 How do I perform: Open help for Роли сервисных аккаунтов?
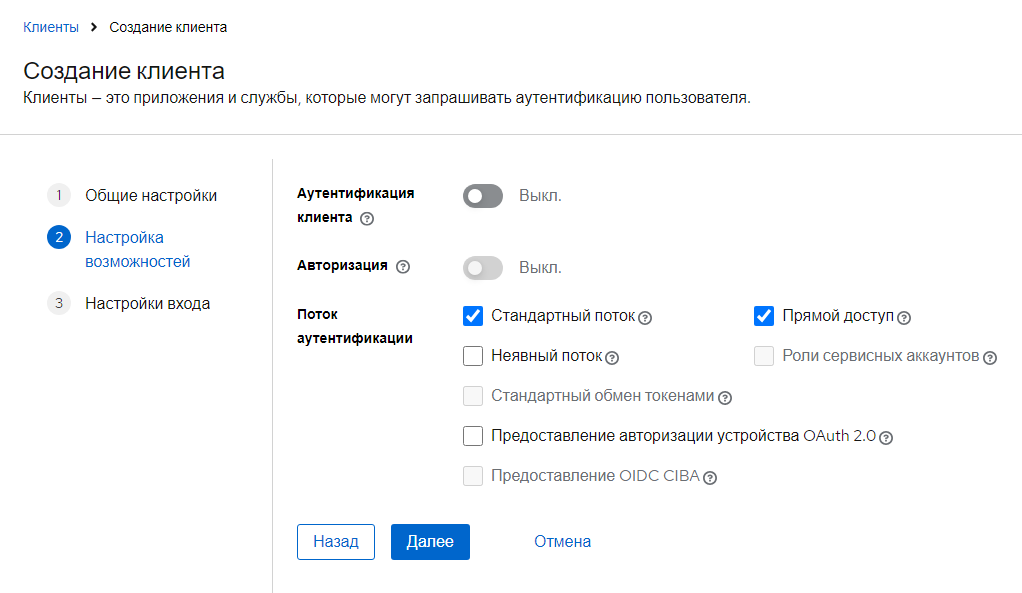point(991,357)
